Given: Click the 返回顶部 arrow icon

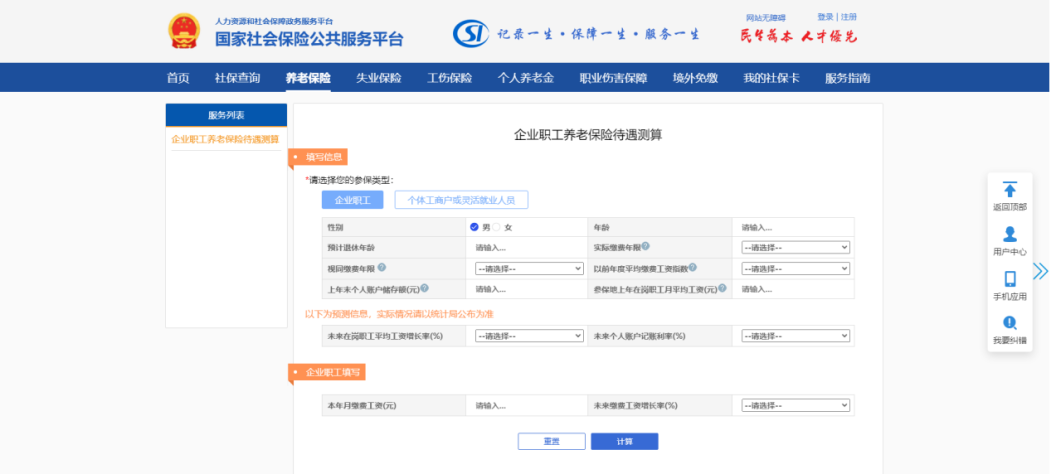Looking at the screenshot, I should [1009, 190].
